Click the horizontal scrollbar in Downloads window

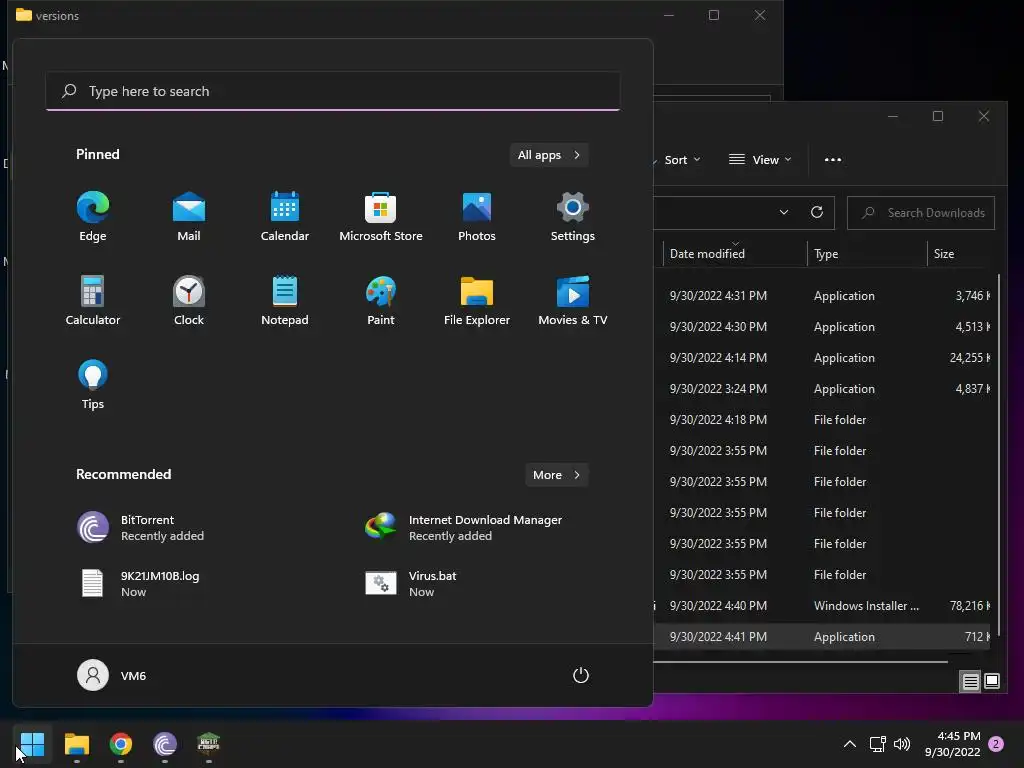tap(801, 662)
